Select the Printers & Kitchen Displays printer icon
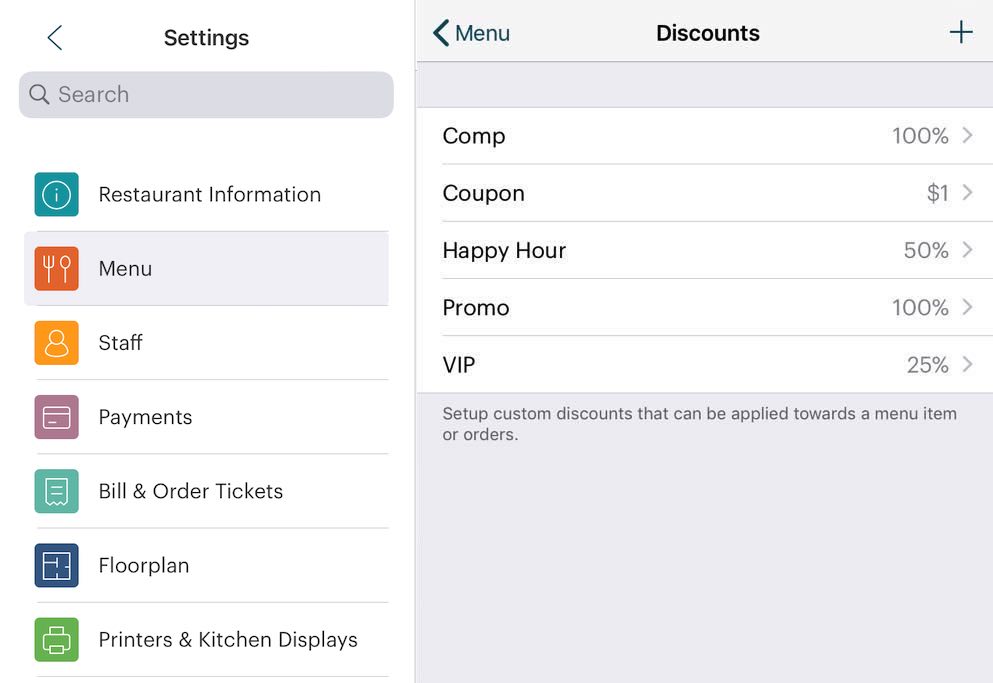Image resolution: width=993 pixels, height=683 pixels. [56, 639]
